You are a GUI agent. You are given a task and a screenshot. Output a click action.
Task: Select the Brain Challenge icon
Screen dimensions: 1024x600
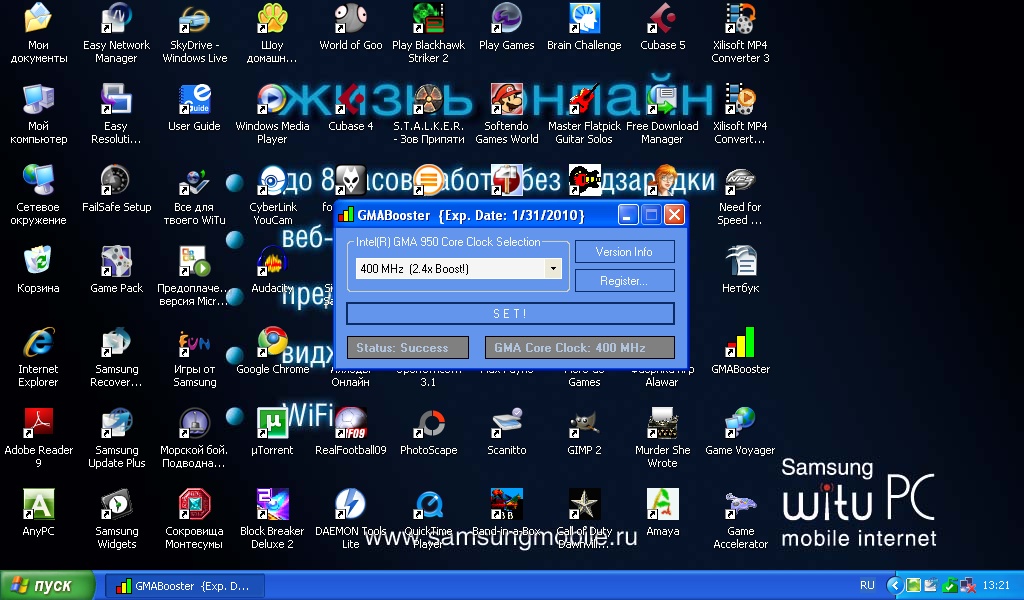pyautogui.click(x=584, y=18)
